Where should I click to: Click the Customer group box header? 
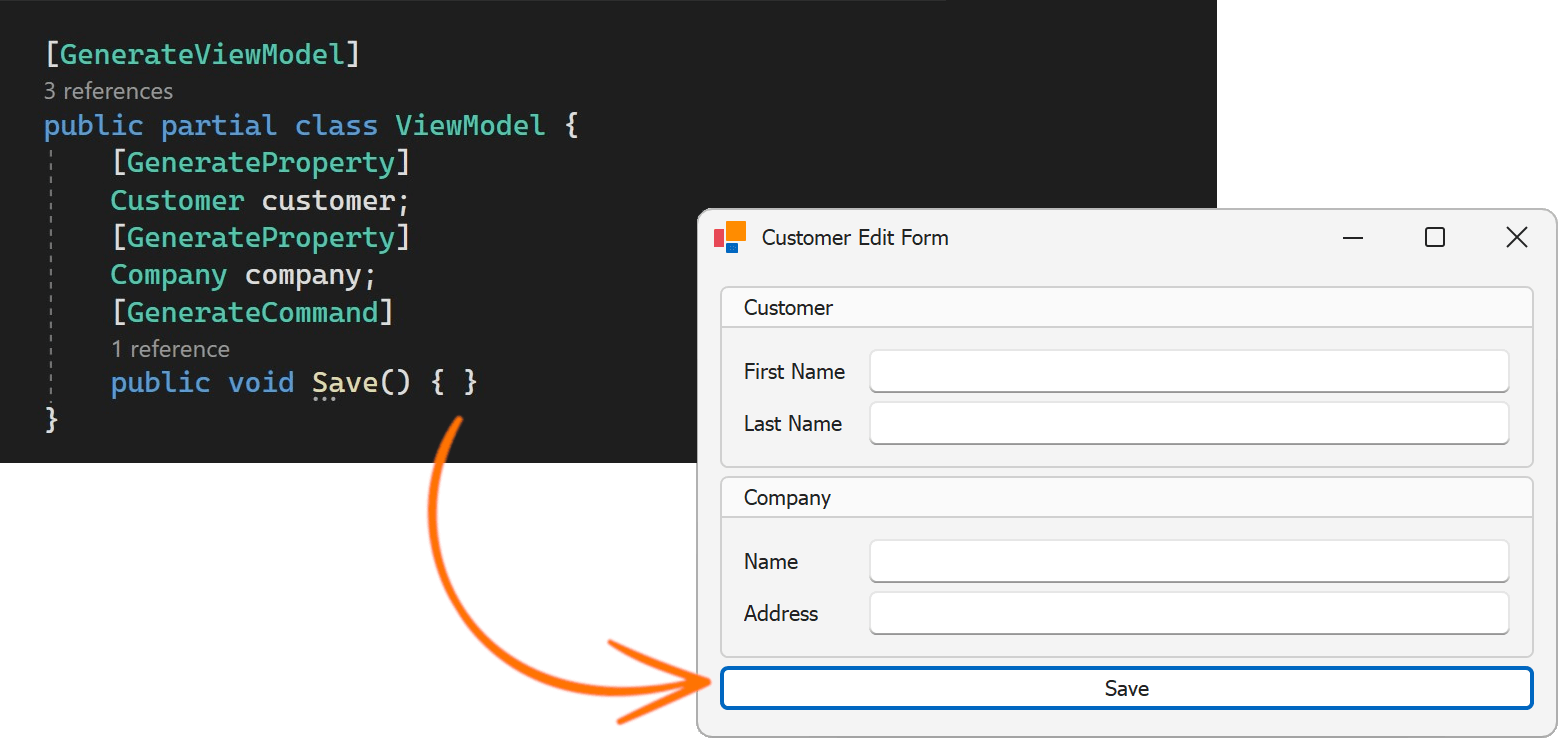[788, 308]
